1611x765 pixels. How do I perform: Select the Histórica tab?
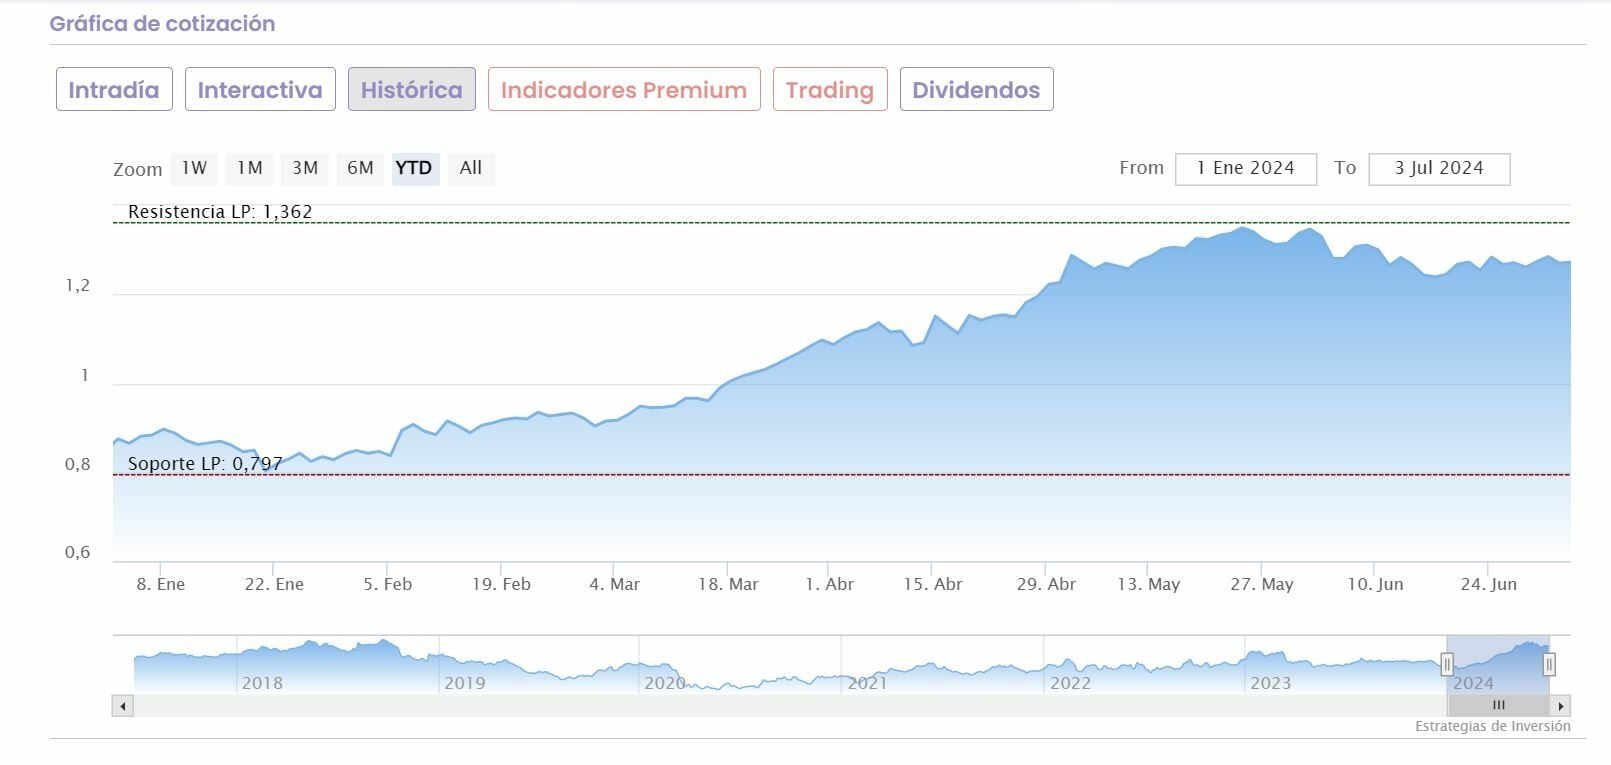pos(412,90)
